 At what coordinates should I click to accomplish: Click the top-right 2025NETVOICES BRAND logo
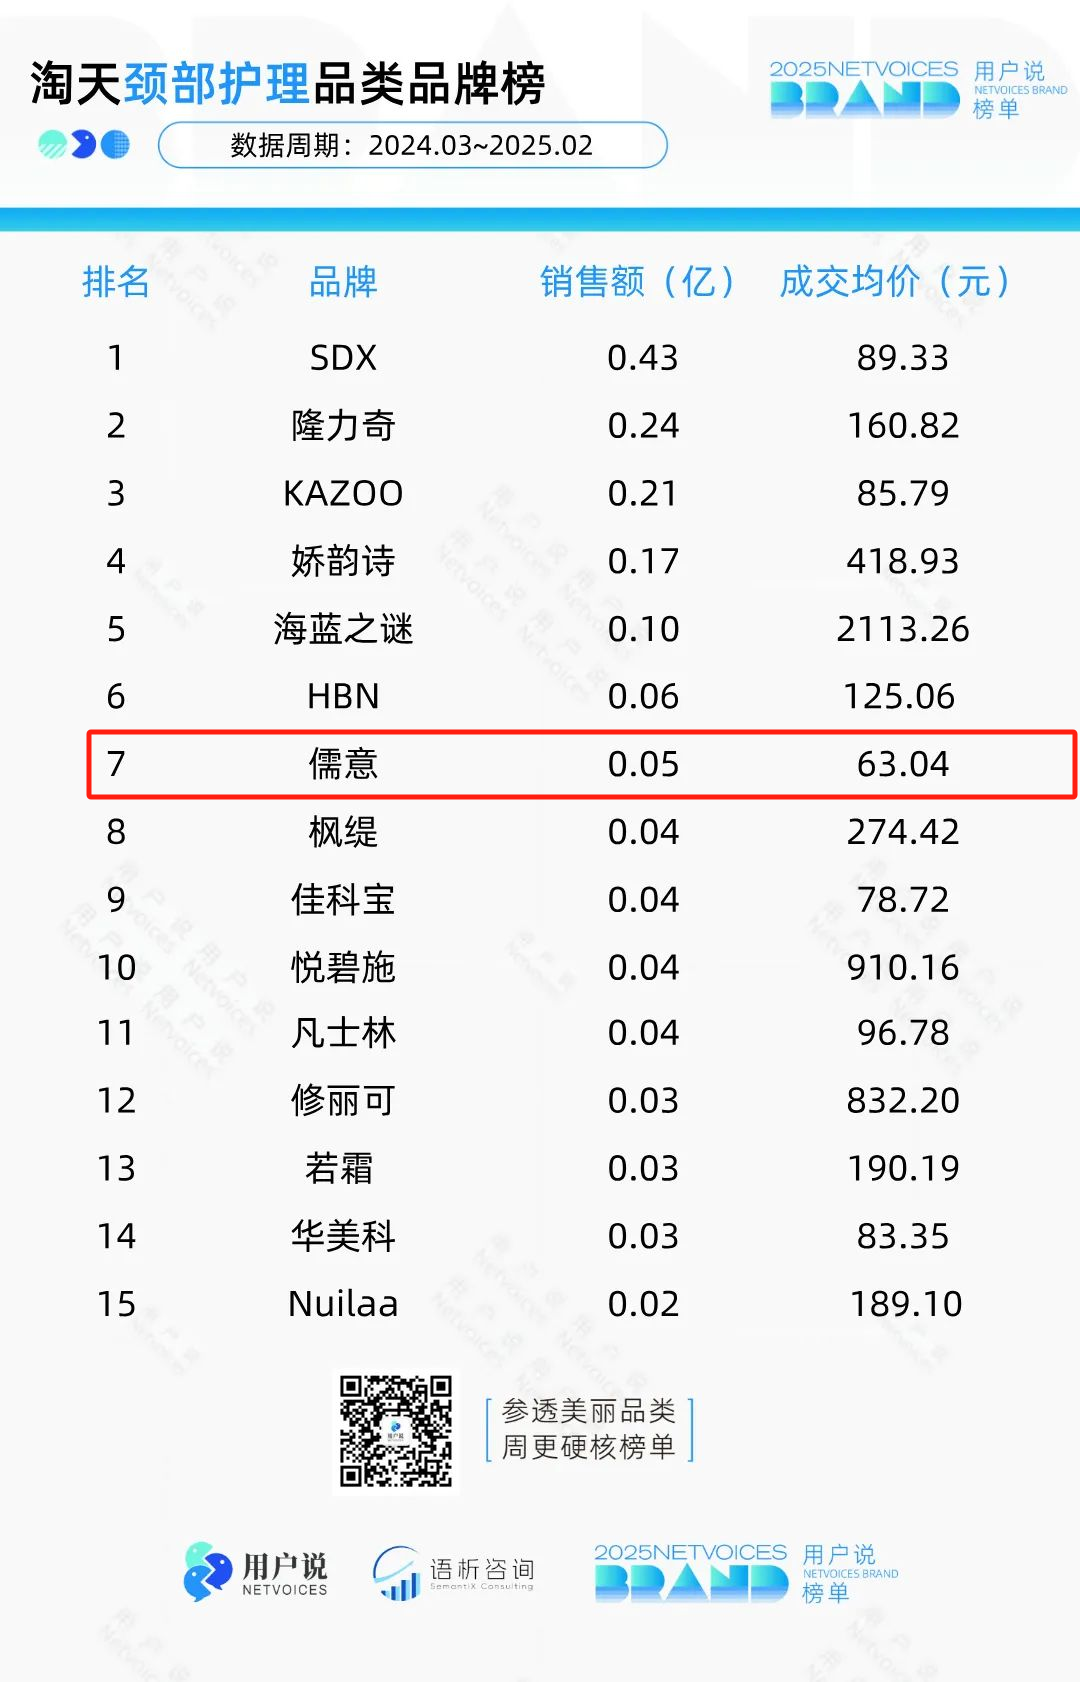pos(917,90)
